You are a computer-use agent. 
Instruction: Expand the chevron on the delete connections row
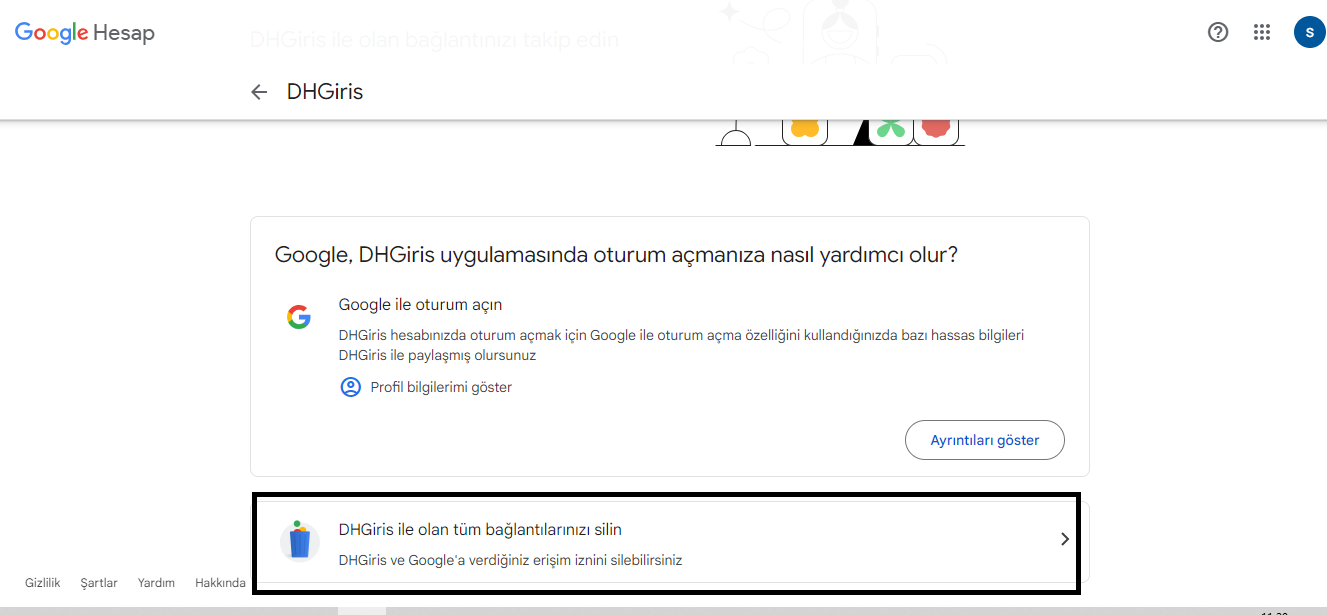coord(1063,538)
